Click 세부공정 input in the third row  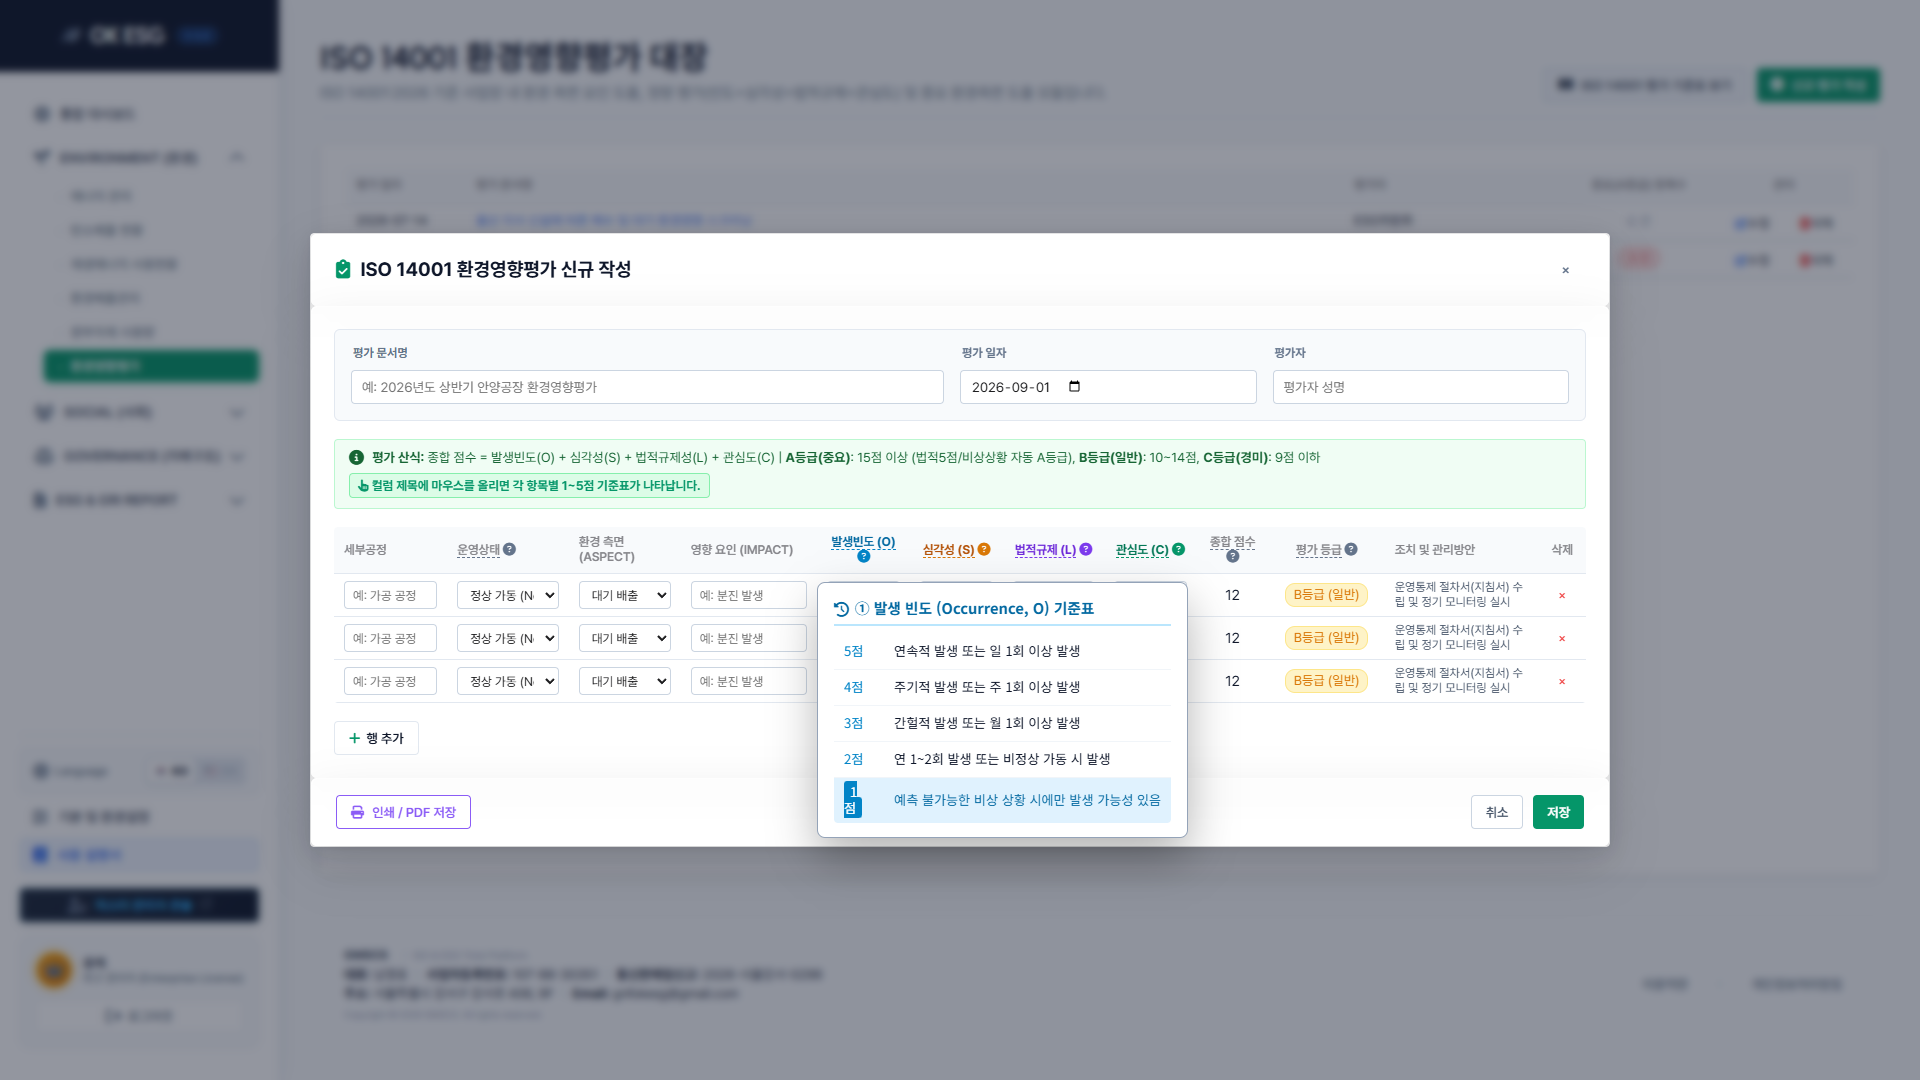click(x=390, y=681)
